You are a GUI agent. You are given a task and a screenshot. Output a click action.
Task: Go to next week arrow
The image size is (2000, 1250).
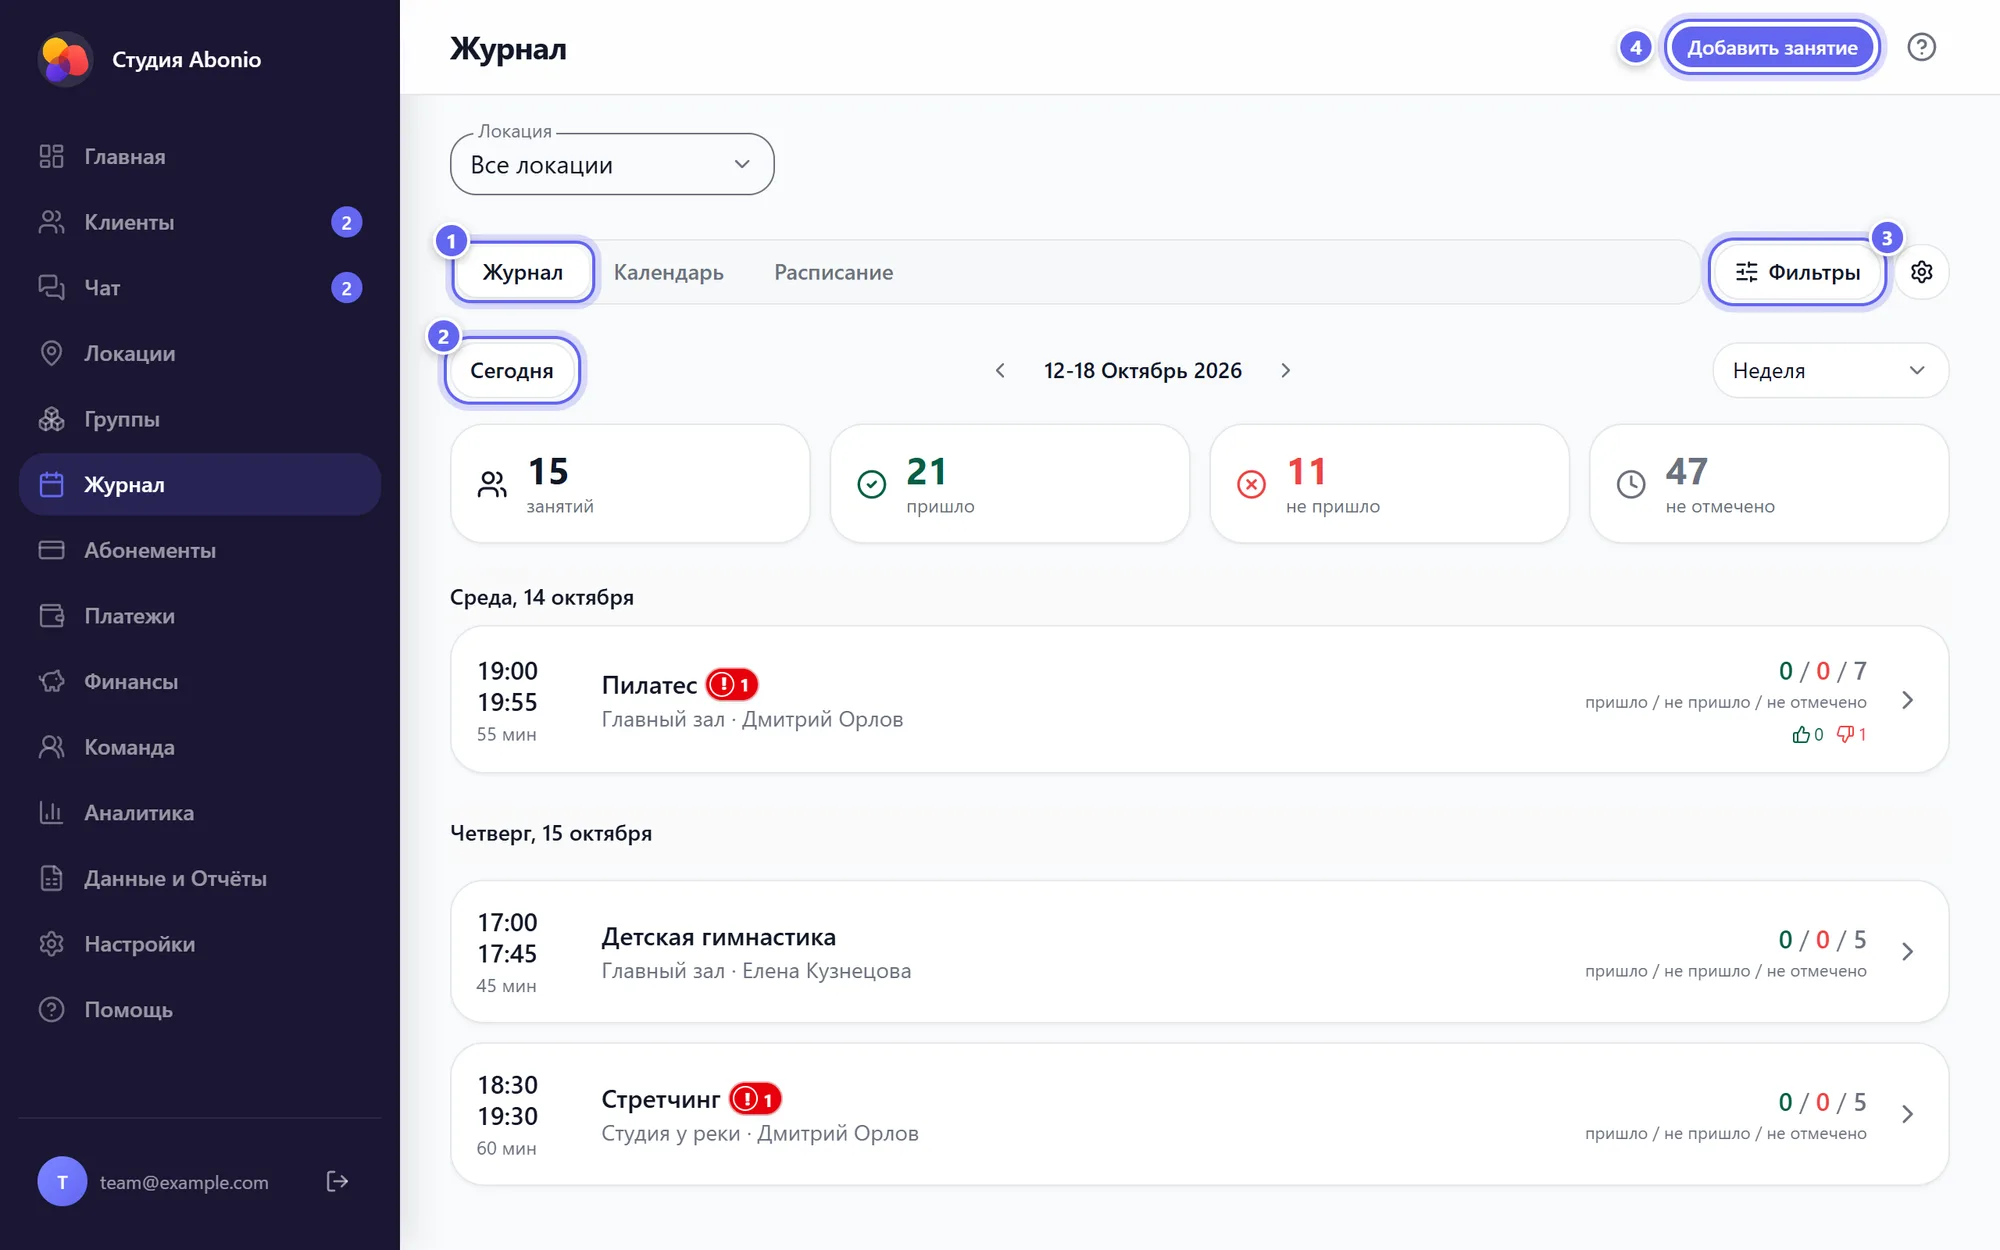click(1286, 371)
